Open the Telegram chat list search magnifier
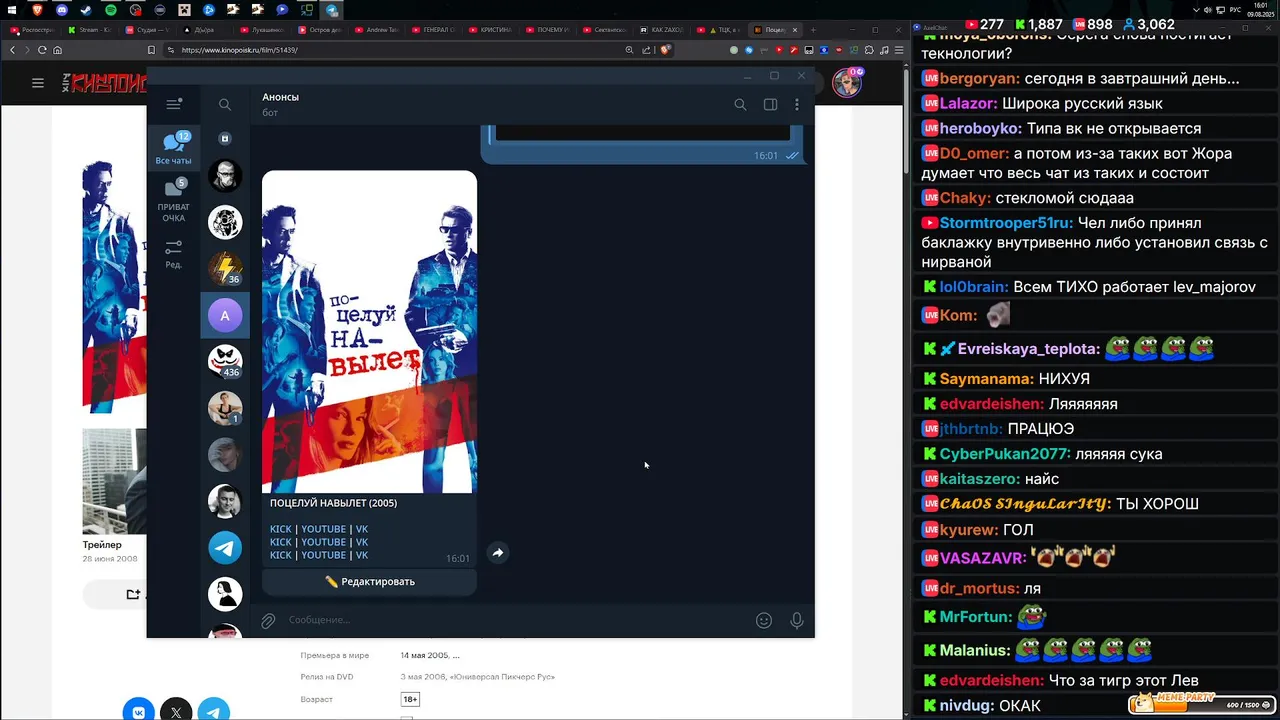This screenshot has height=720, width=1280. (x=225, y=104)
